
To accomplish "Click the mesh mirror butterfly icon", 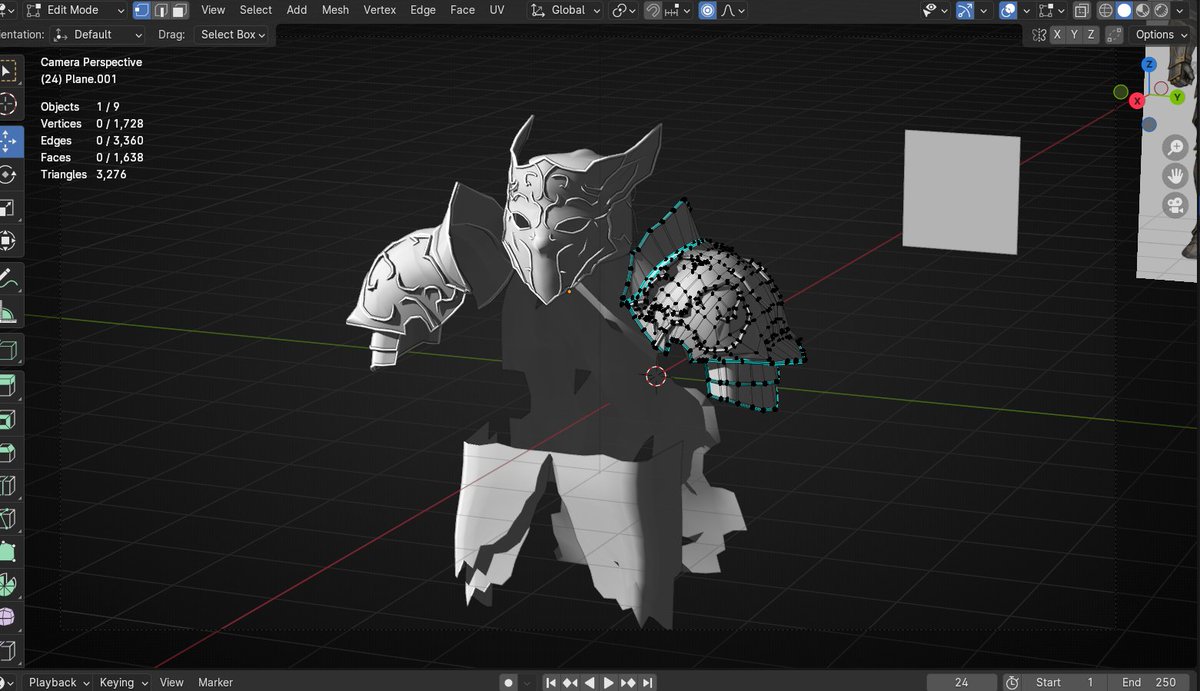I will (x=1040, y=34).
